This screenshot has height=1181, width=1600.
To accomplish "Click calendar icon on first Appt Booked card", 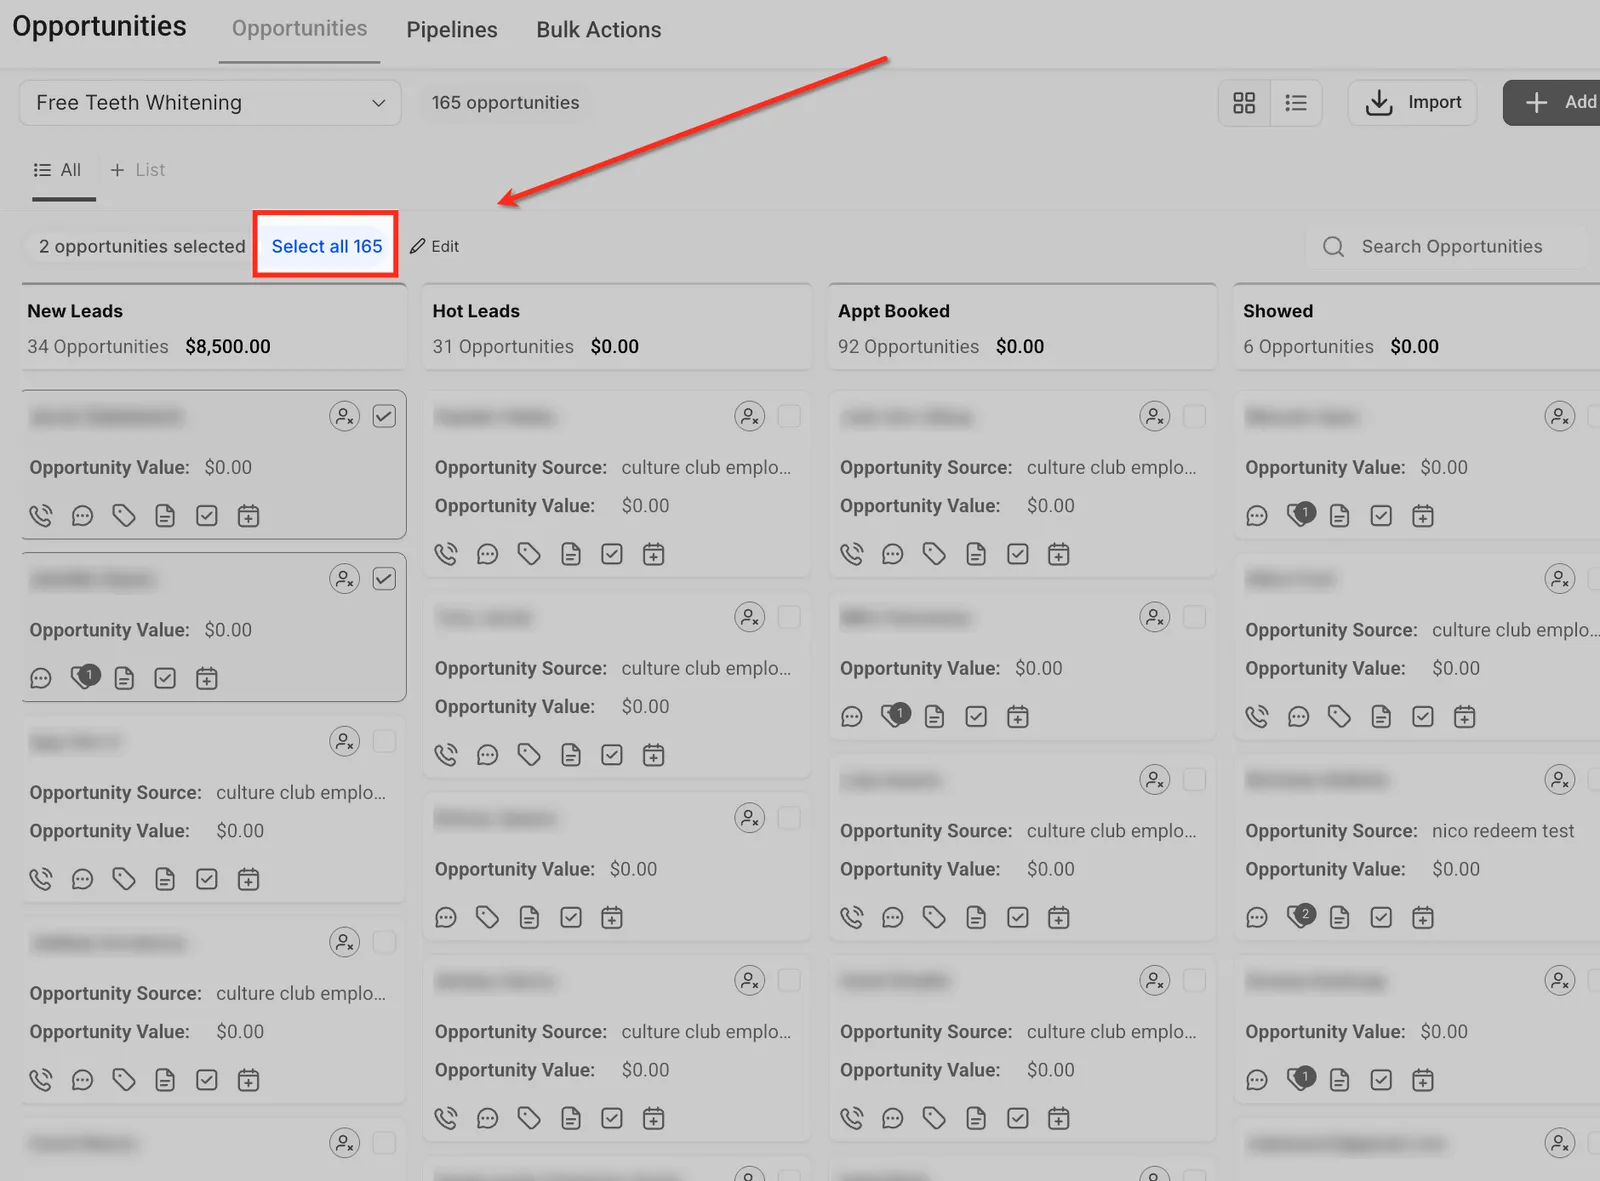I will tap(1059, 554).
